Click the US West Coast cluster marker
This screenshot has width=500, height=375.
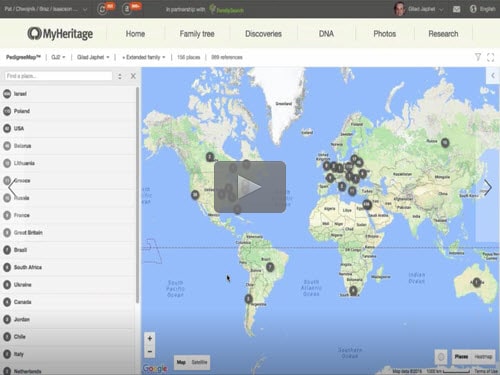click(195, 195)
